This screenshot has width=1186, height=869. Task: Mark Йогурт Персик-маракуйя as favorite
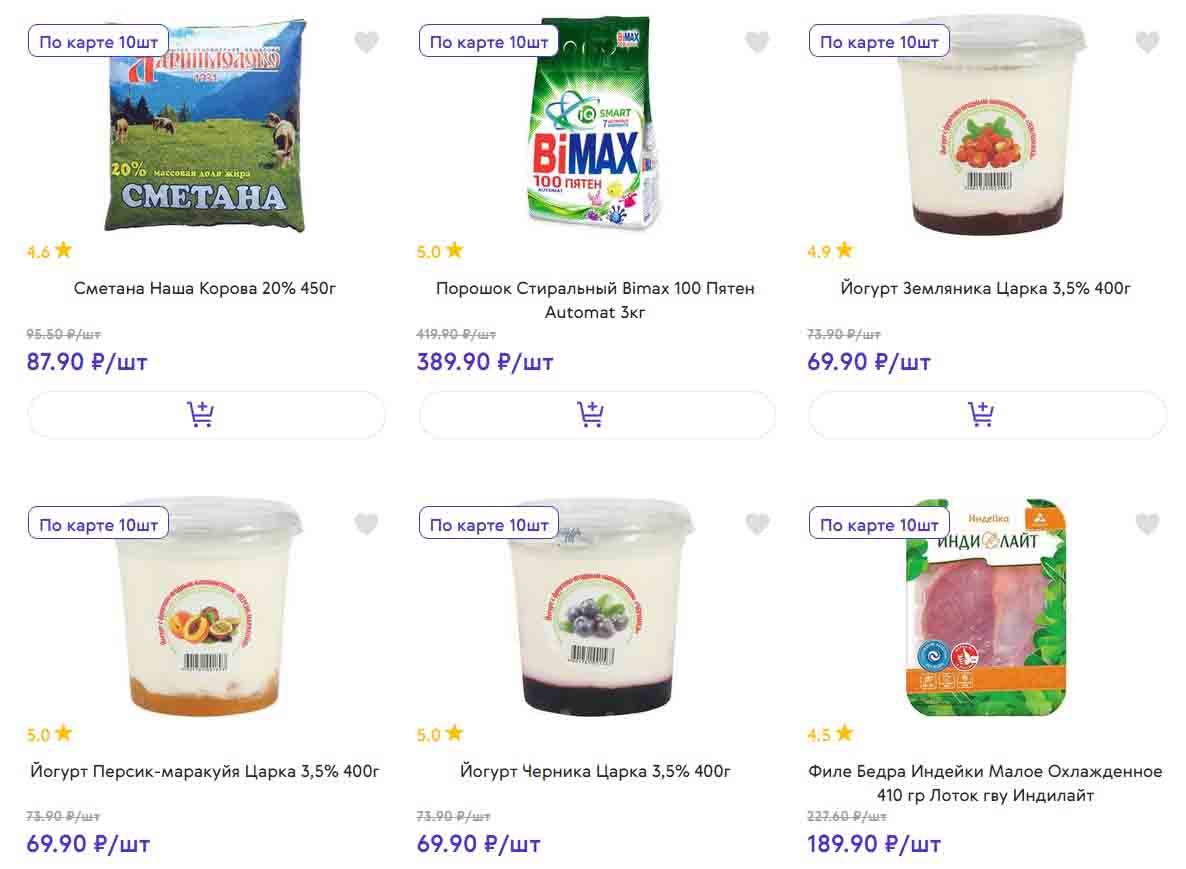[367, 524]
